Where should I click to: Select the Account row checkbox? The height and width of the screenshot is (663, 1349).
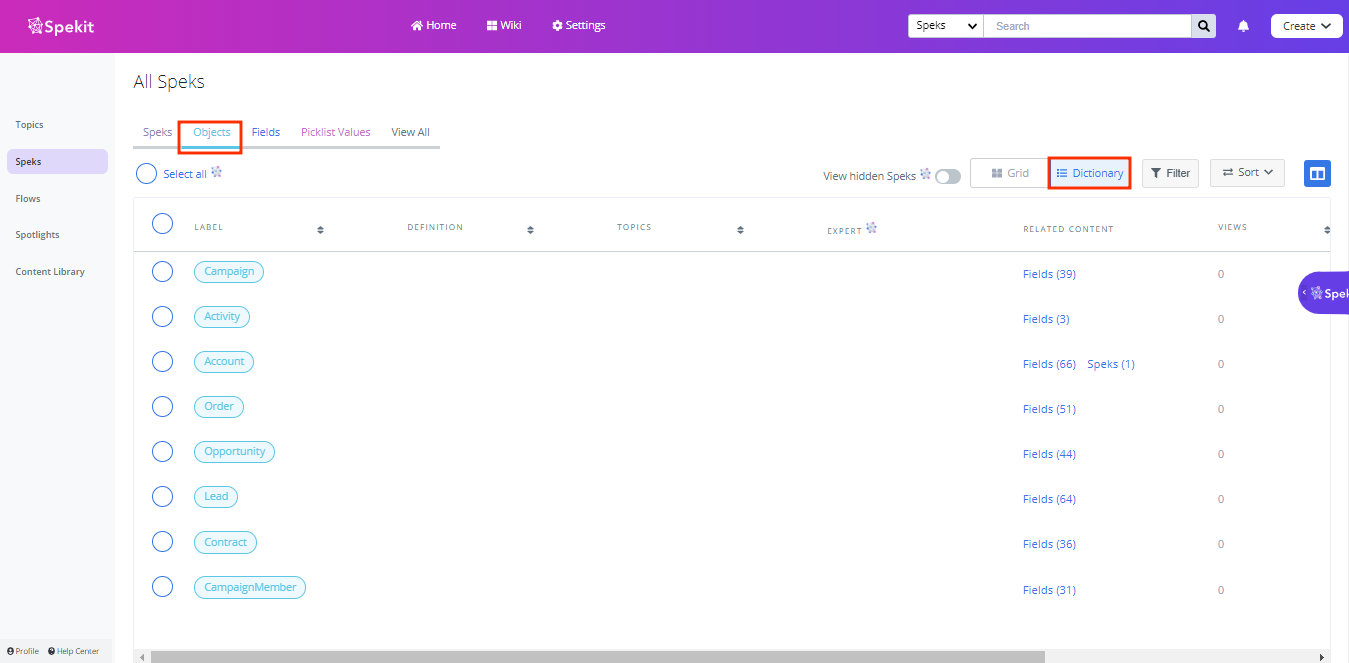pos(162,361)
